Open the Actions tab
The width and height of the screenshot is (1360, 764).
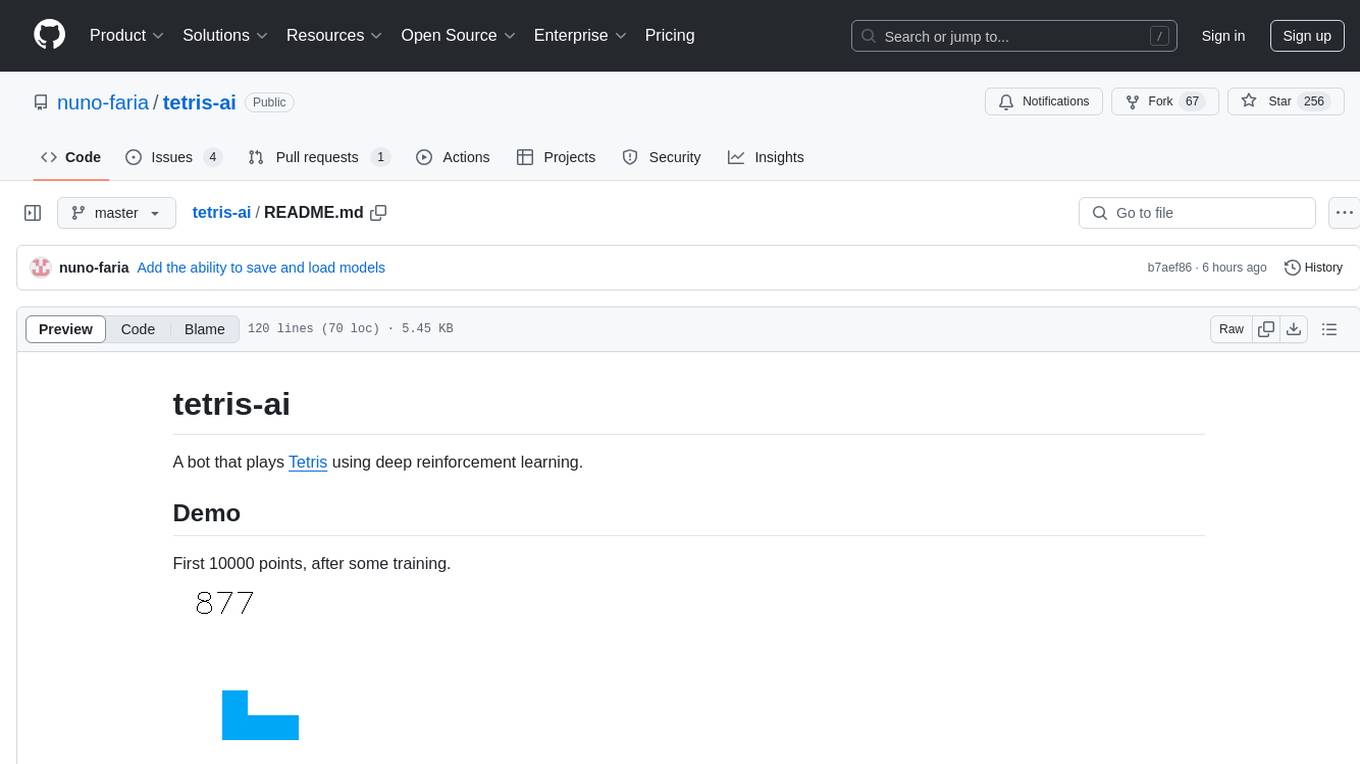coord(453,157)
